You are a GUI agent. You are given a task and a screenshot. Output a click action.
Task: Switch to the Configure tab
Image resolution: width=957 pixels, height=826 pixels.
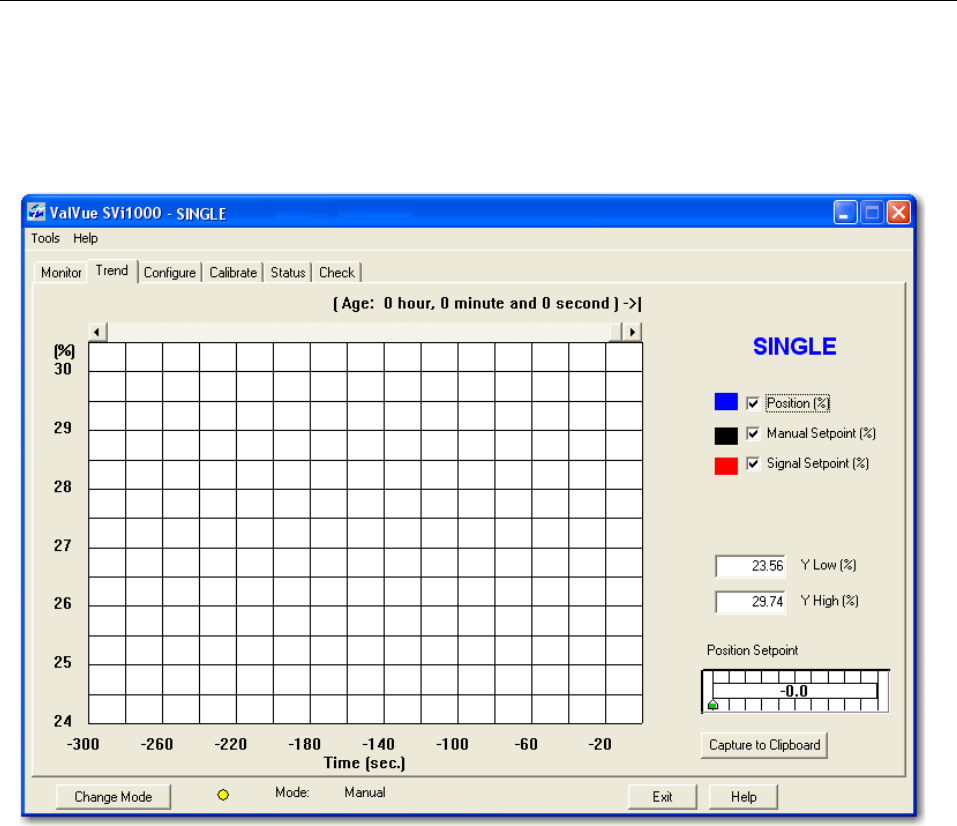click(x=170, y=272)
